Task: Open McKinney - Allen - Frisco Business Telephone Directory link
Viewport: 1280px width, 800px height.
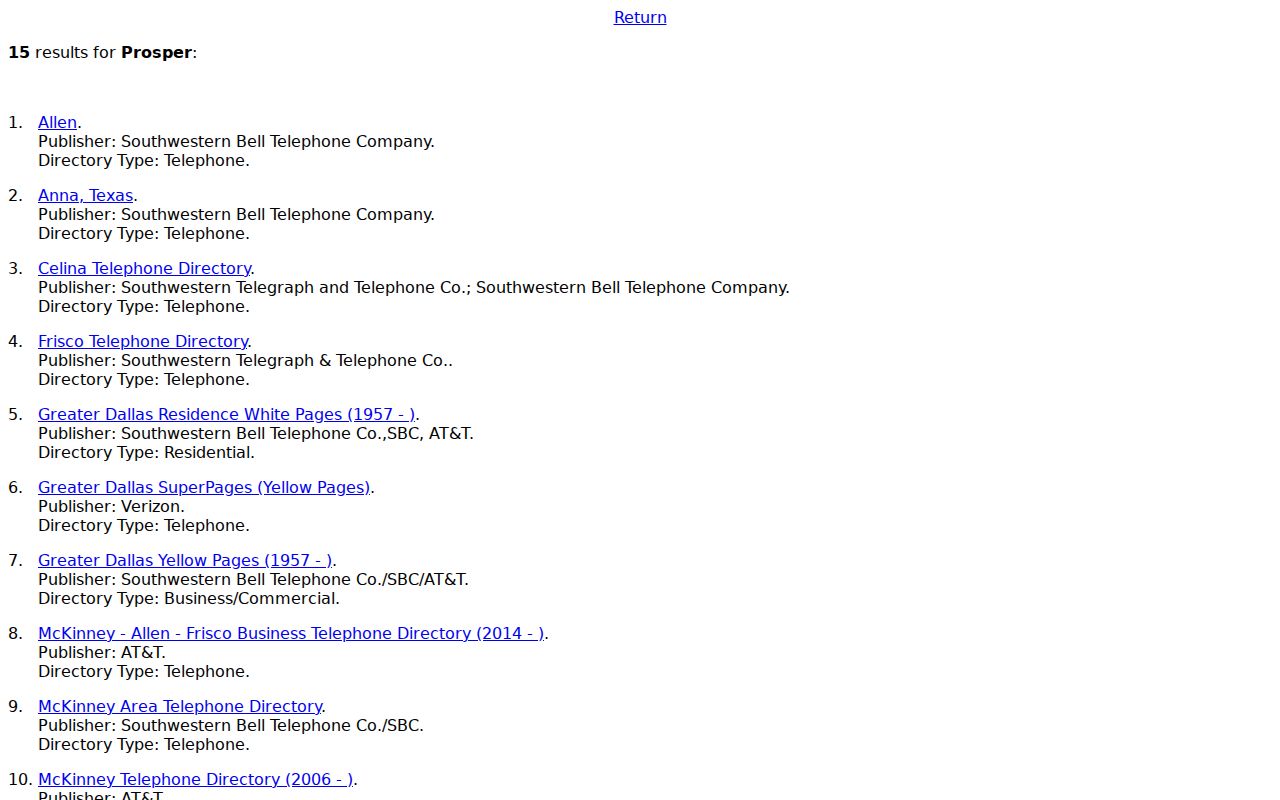Action: pyautogui.click(x=291, y=633)
